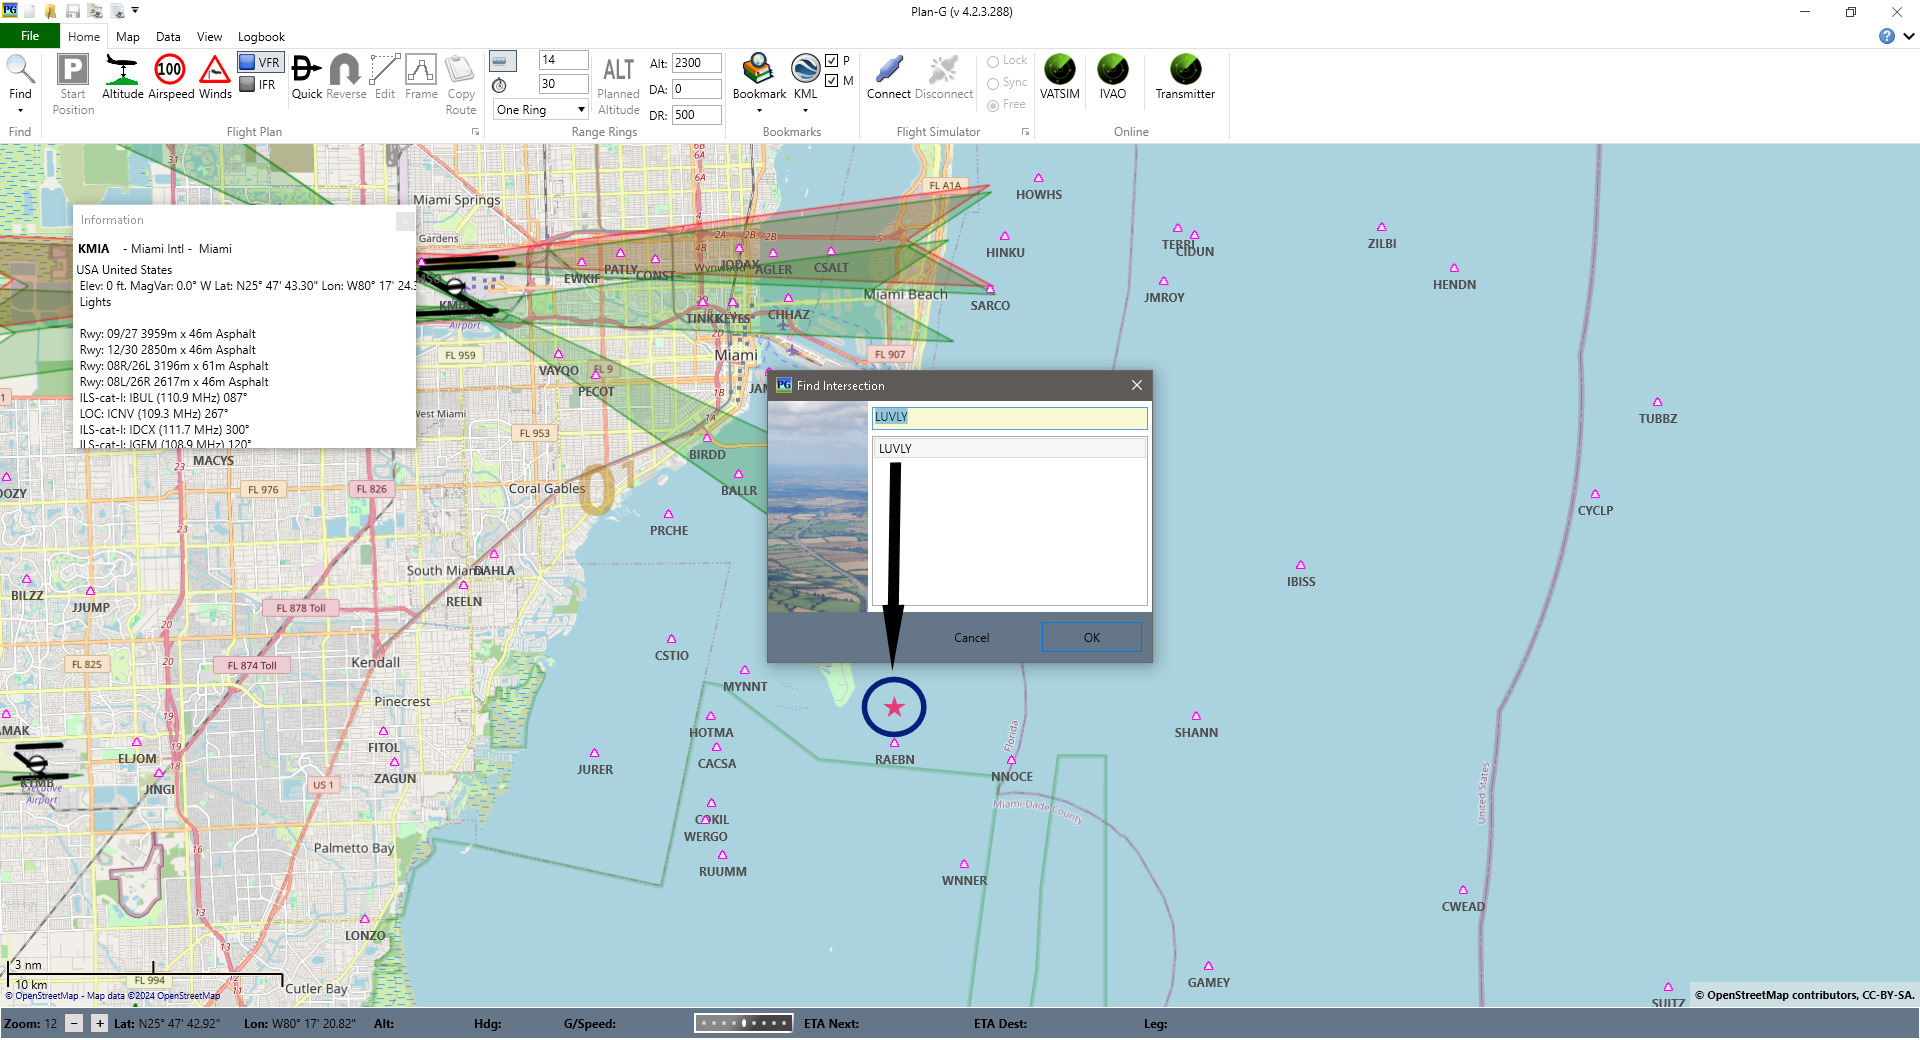Open the Transmitter radar tool

(1185, 69)
